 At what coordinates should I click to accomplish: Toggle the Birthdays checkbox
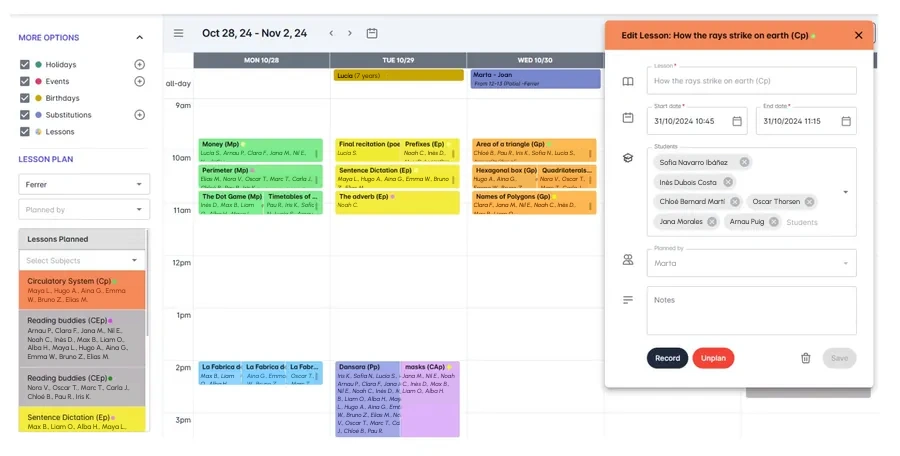[25, 98]
